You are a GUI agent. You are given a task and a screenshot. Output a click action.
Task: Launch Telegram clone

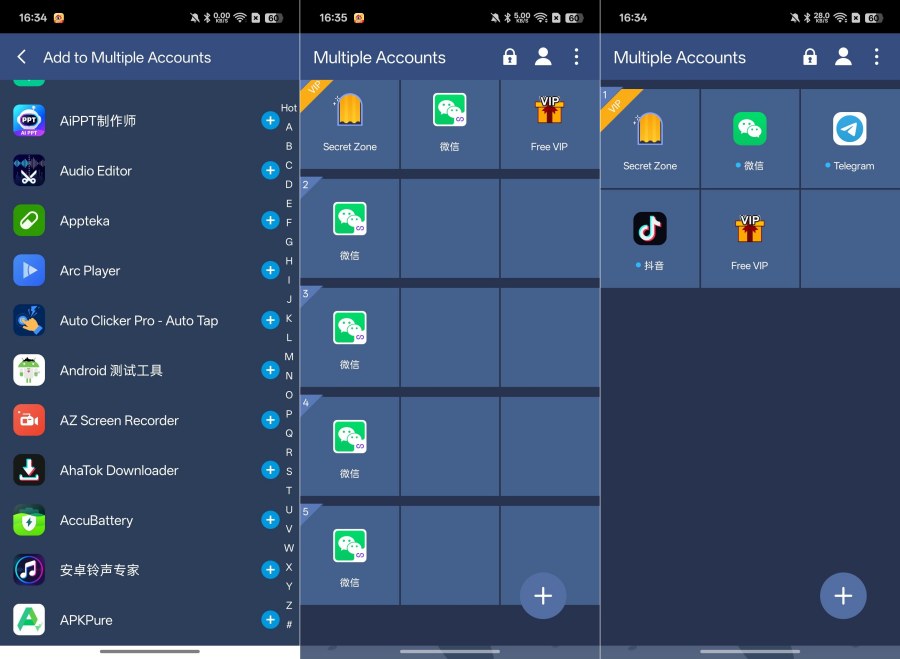[850, 138]
